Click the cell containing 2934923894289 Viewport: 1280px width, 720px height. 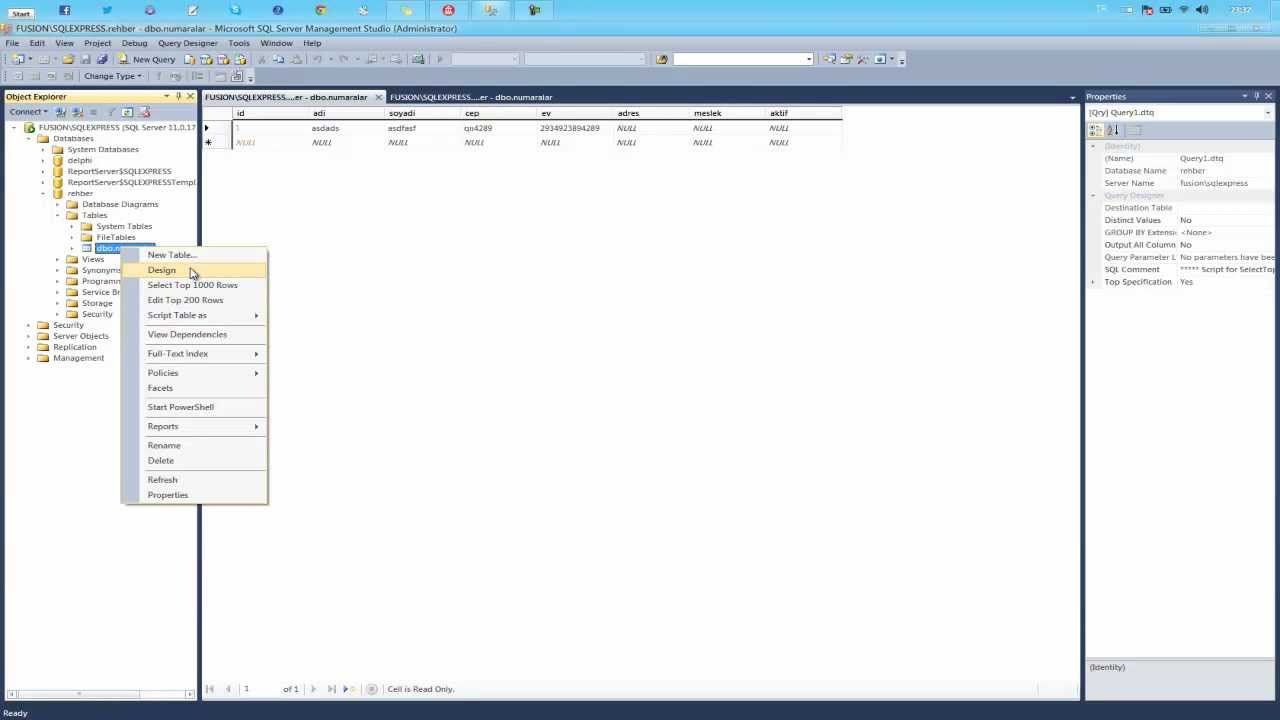pyautogui.click(x=576, y=128)
